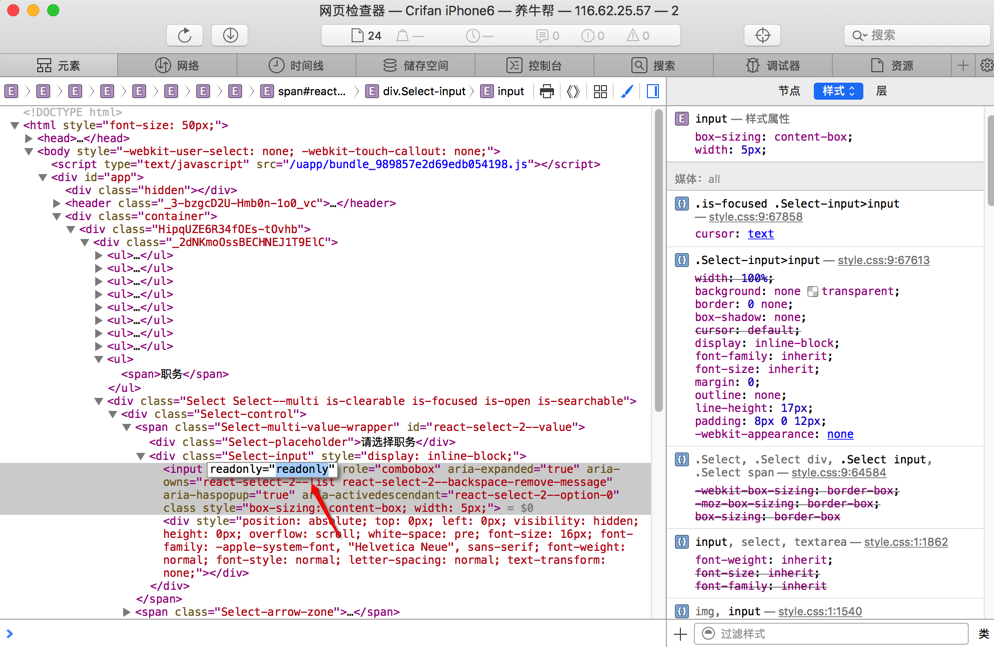Switch to the Debugger tab (调试器)

(773, 65)
